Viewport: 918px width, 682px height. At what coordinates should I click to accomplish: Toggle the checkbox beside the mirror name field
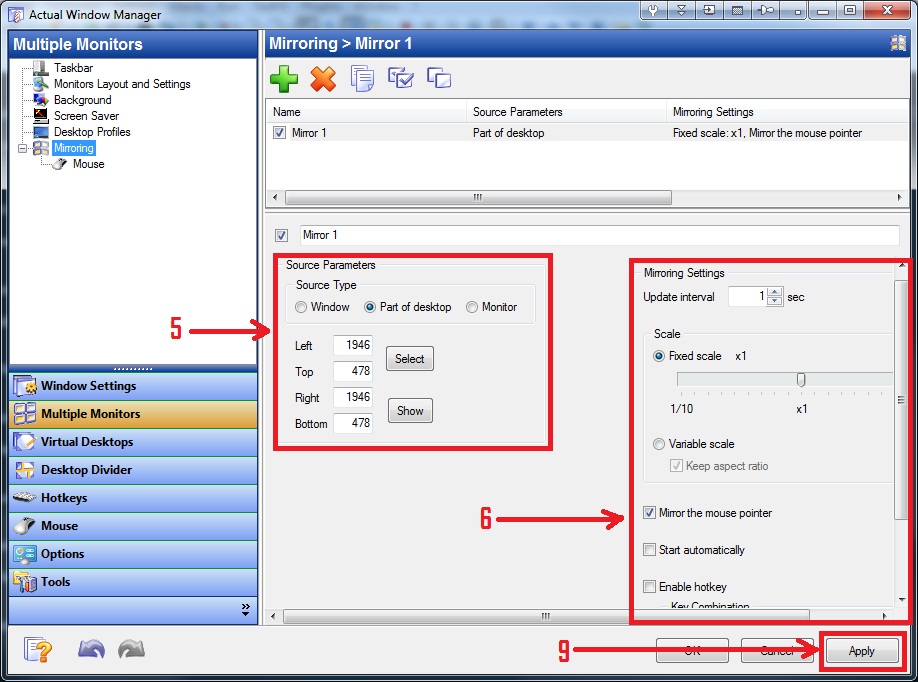(x=282, y=235)
